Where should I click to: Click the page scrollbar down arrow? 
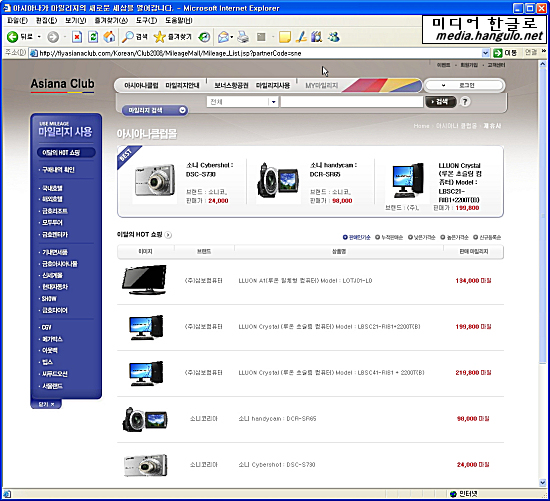point(543,483)
